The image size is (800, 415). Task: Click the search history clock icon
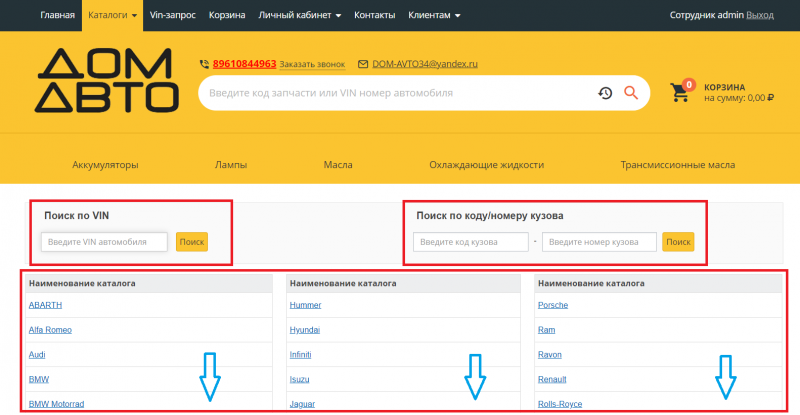[605, 93]
